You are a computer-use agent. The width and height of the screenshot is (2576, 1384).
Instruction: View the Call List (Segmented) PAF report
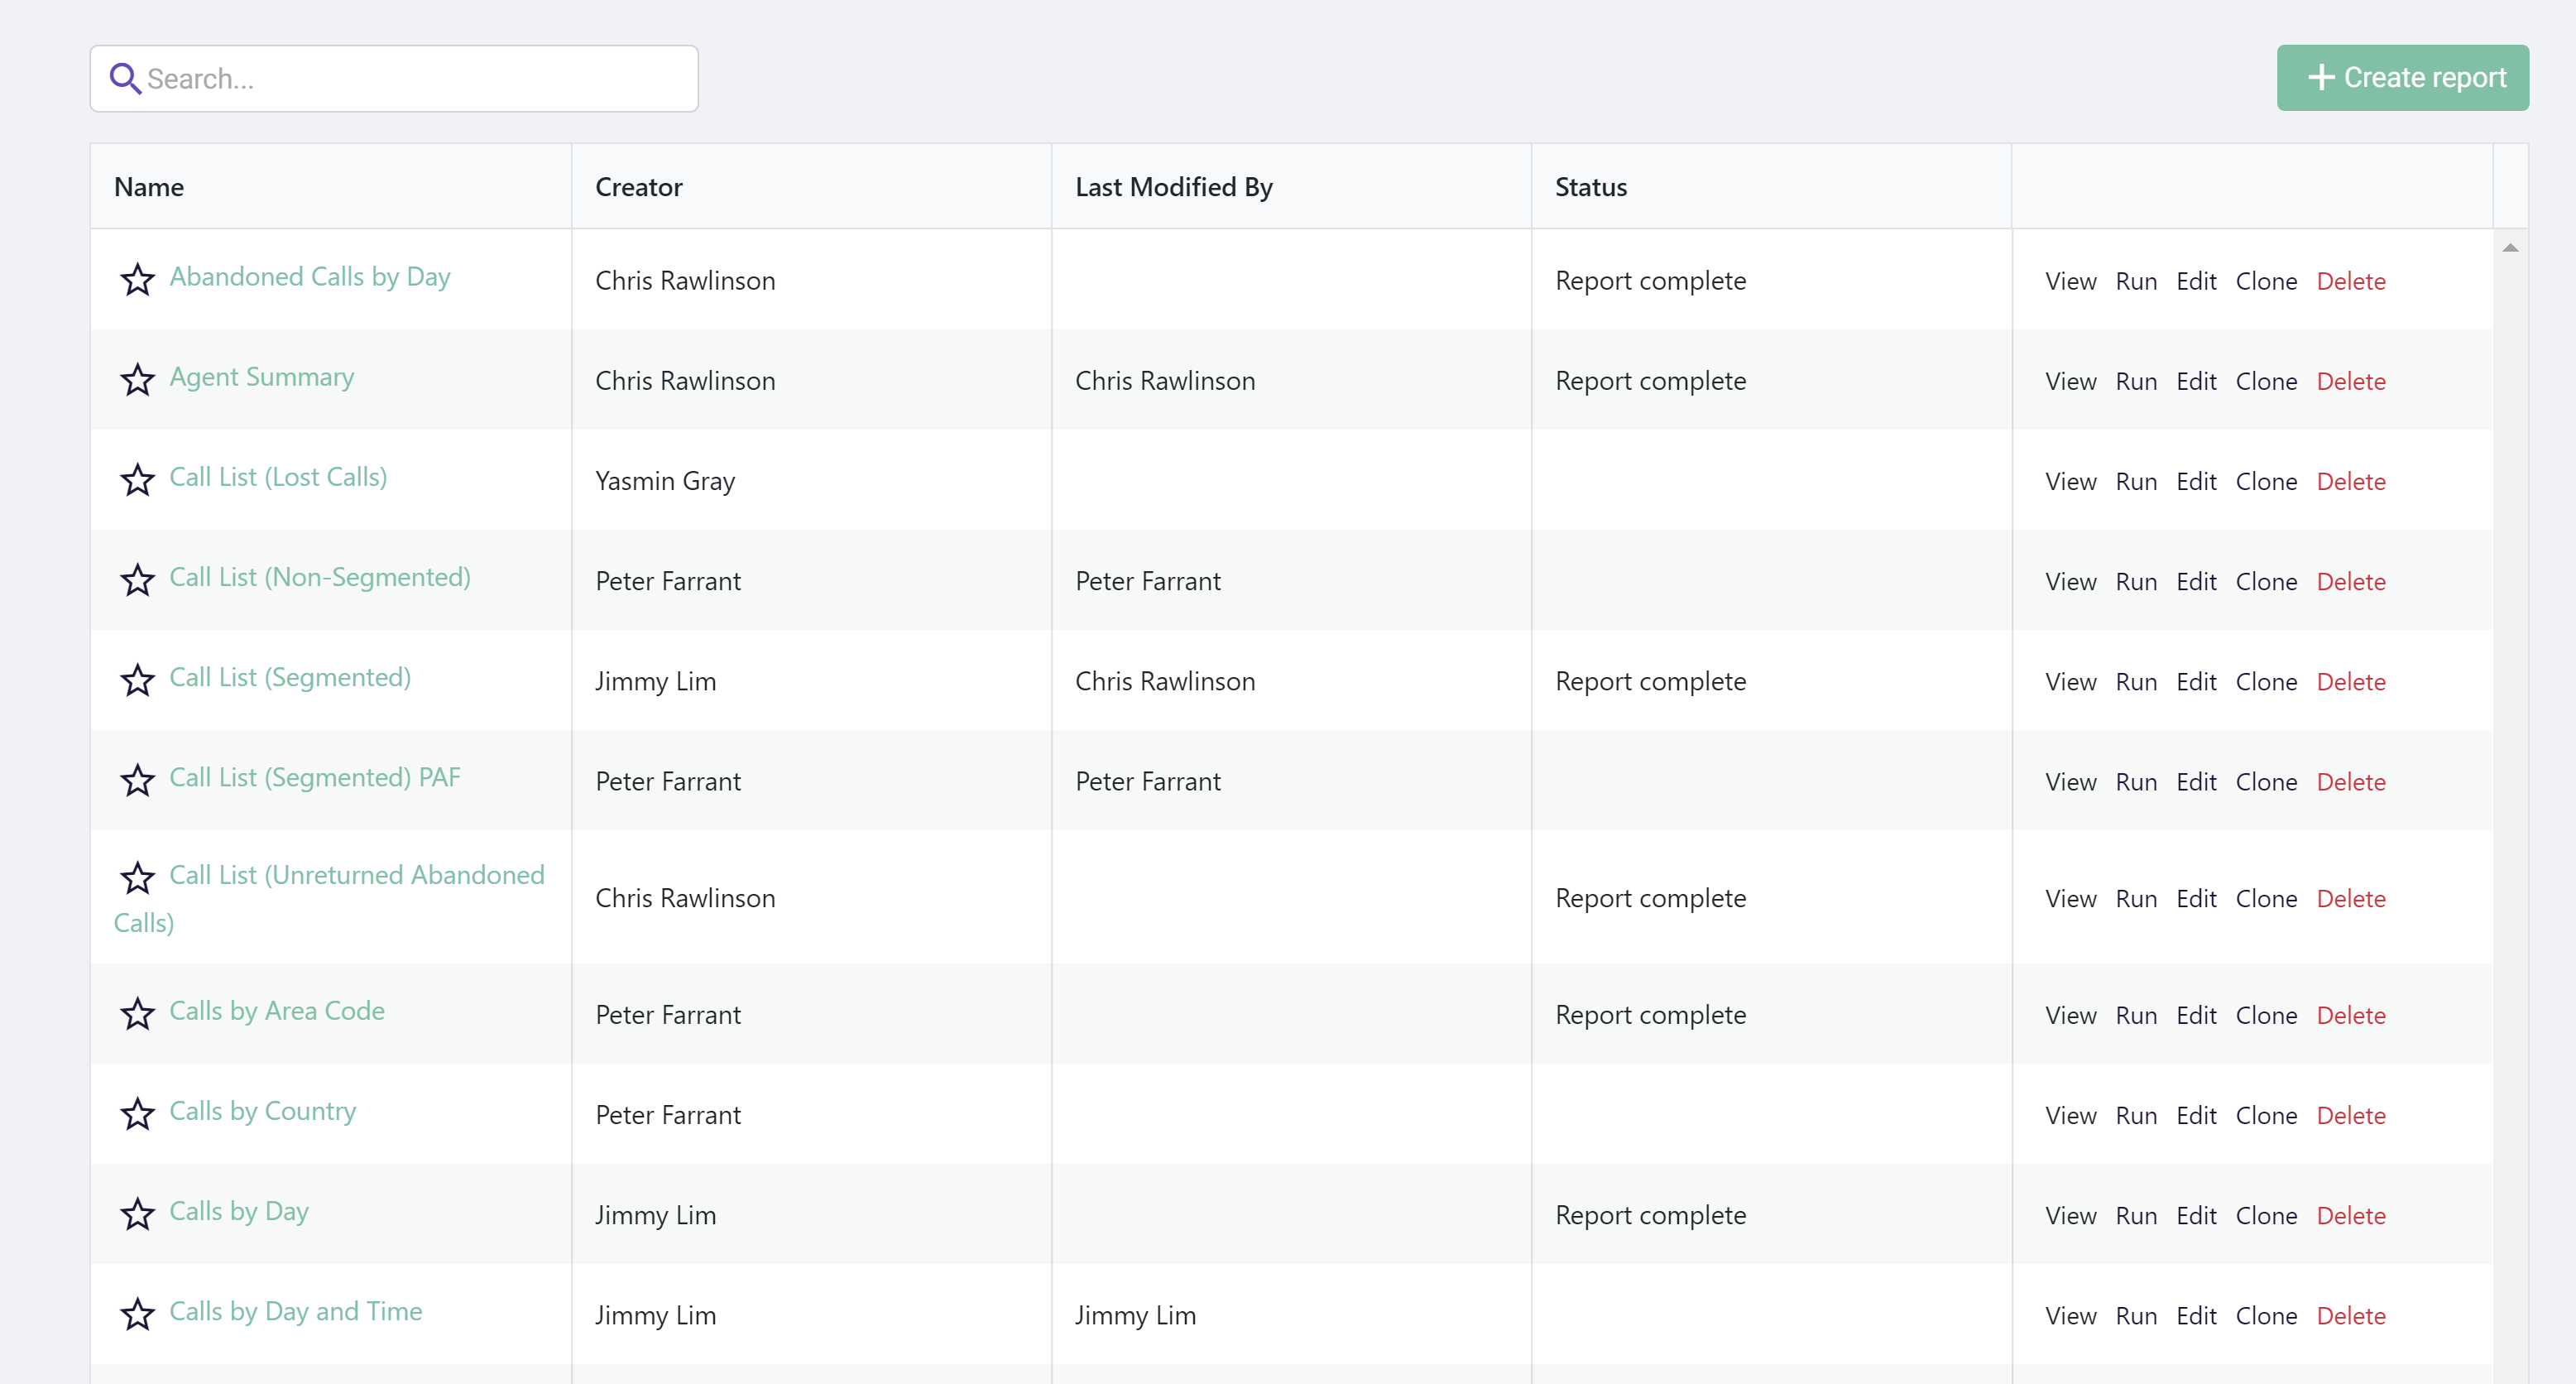2070,782
